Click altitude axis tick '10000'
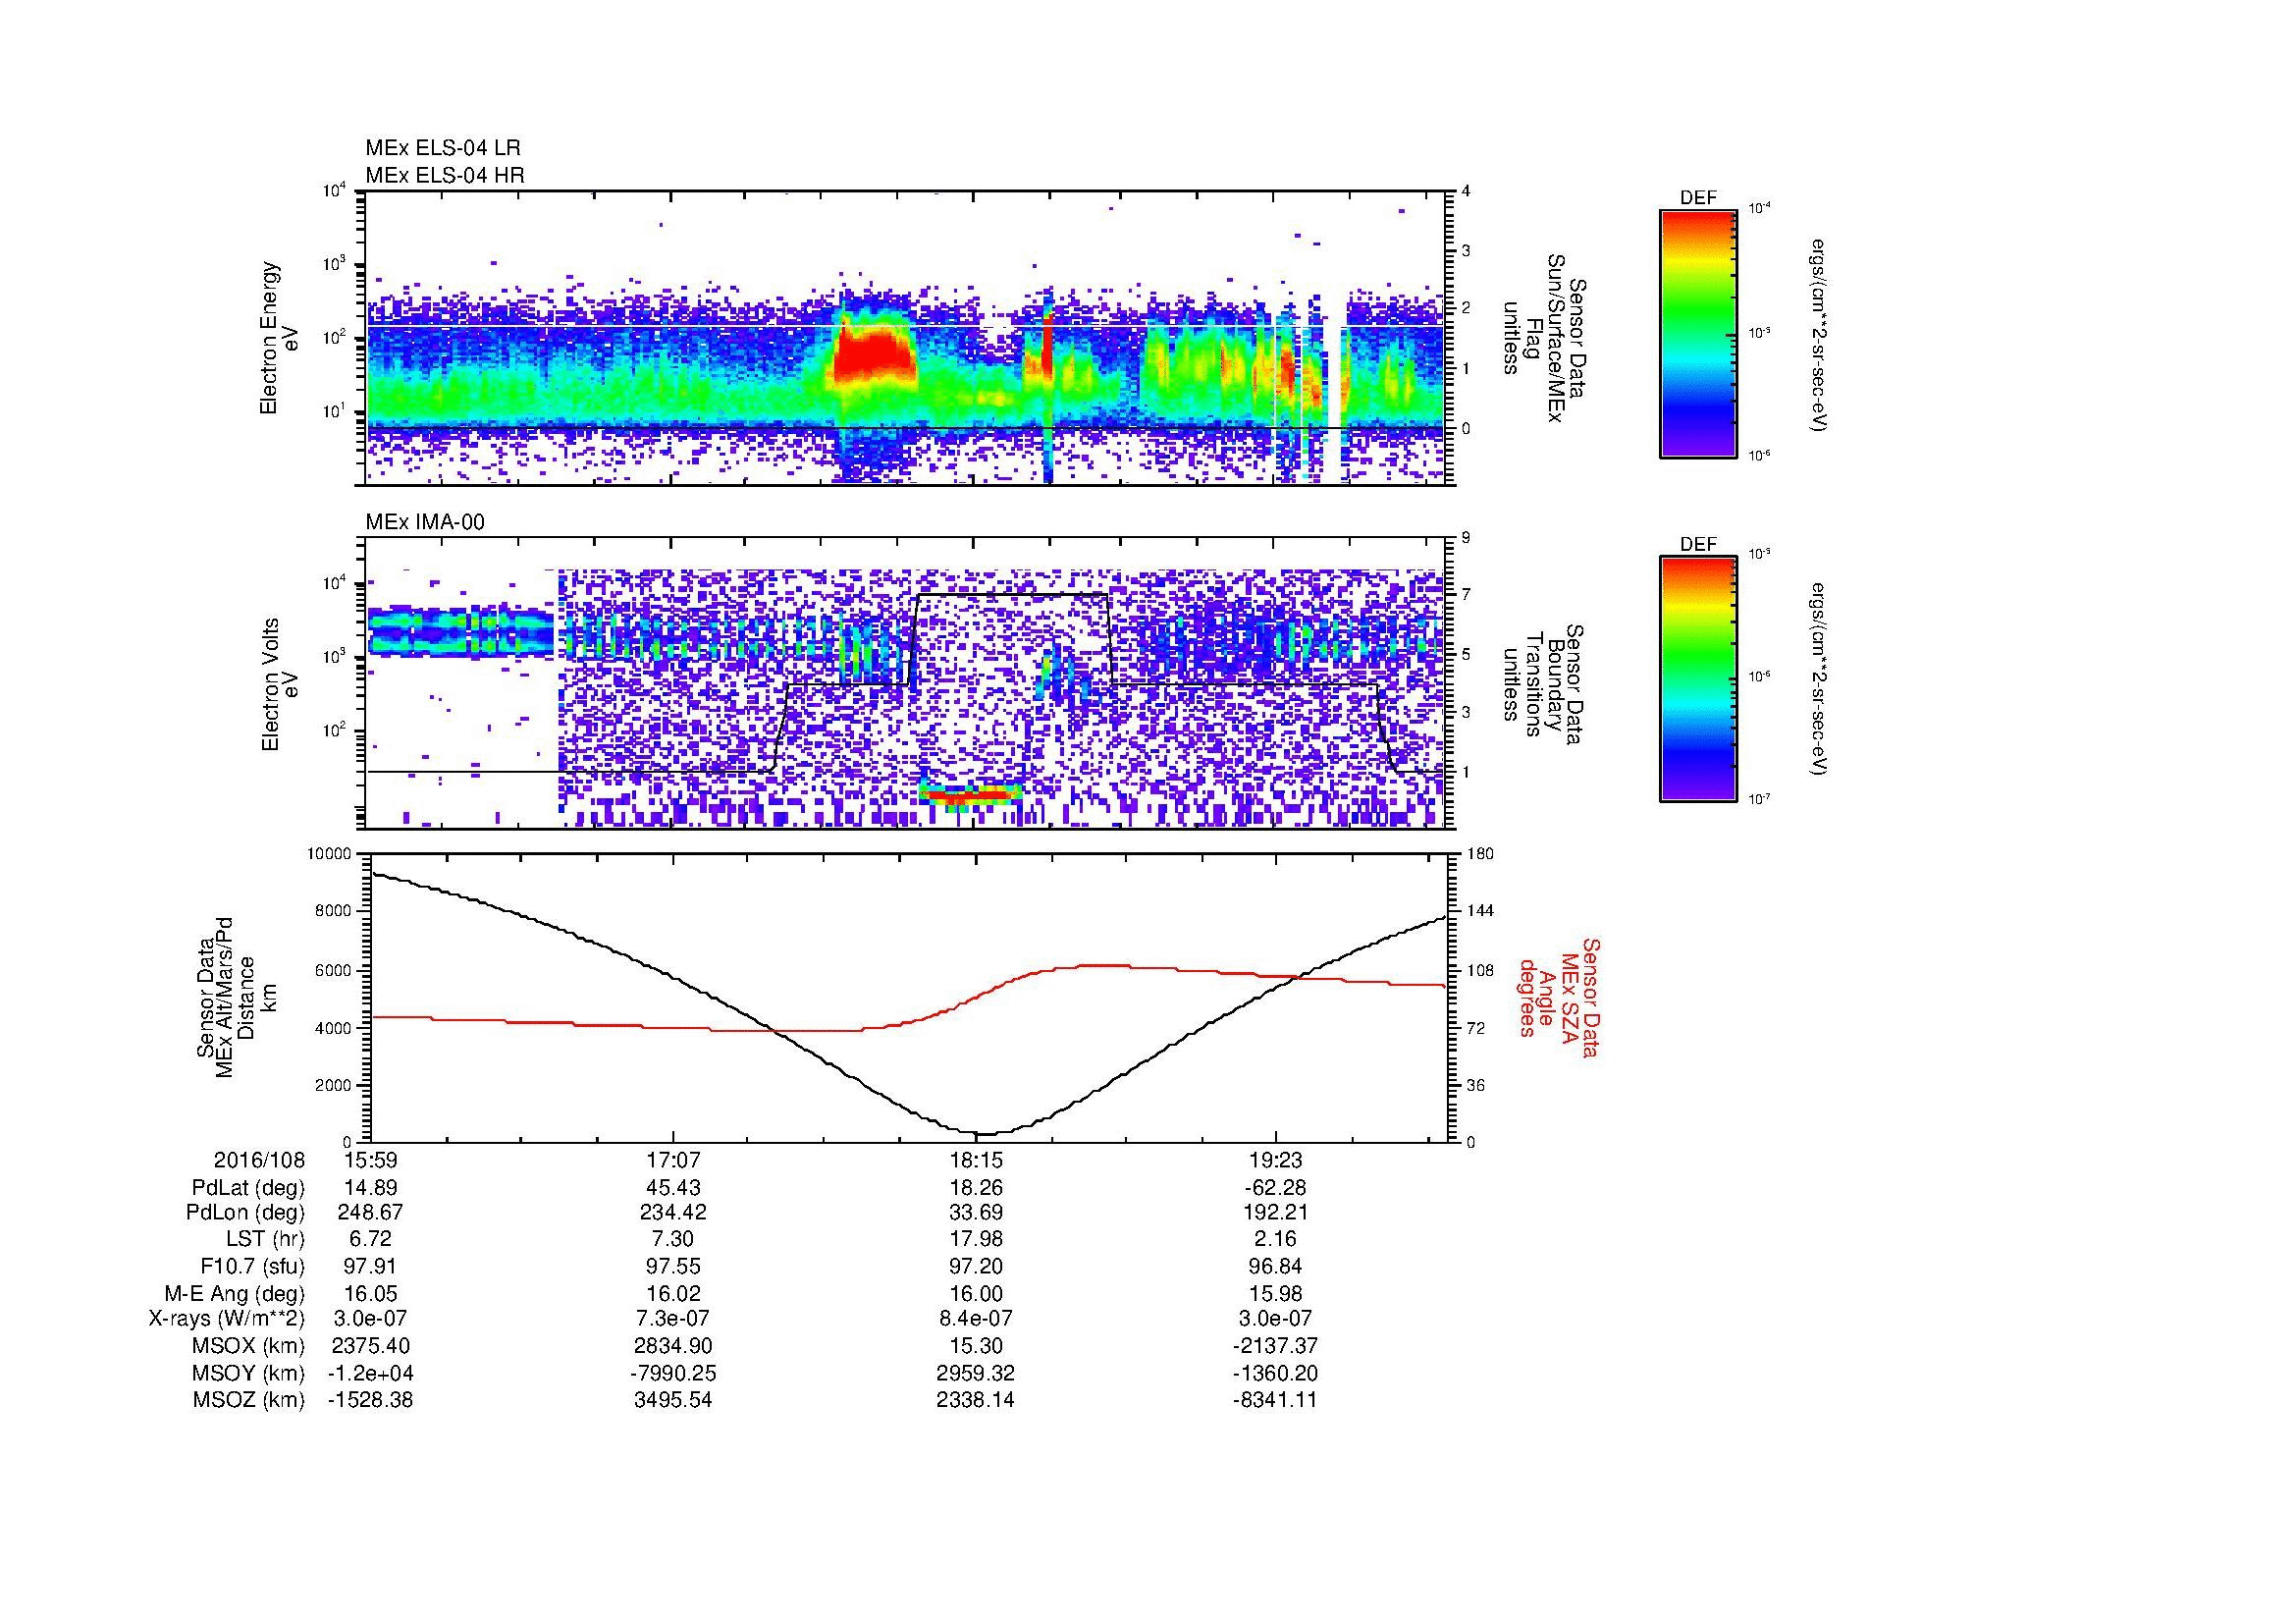2296x1623 pixels. [x=330, y=854]
